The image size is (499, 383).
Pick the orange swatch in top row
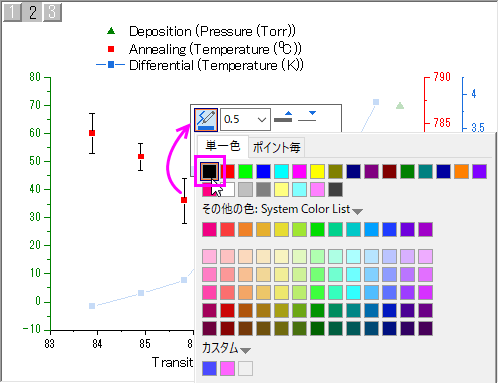pos(461,171)
